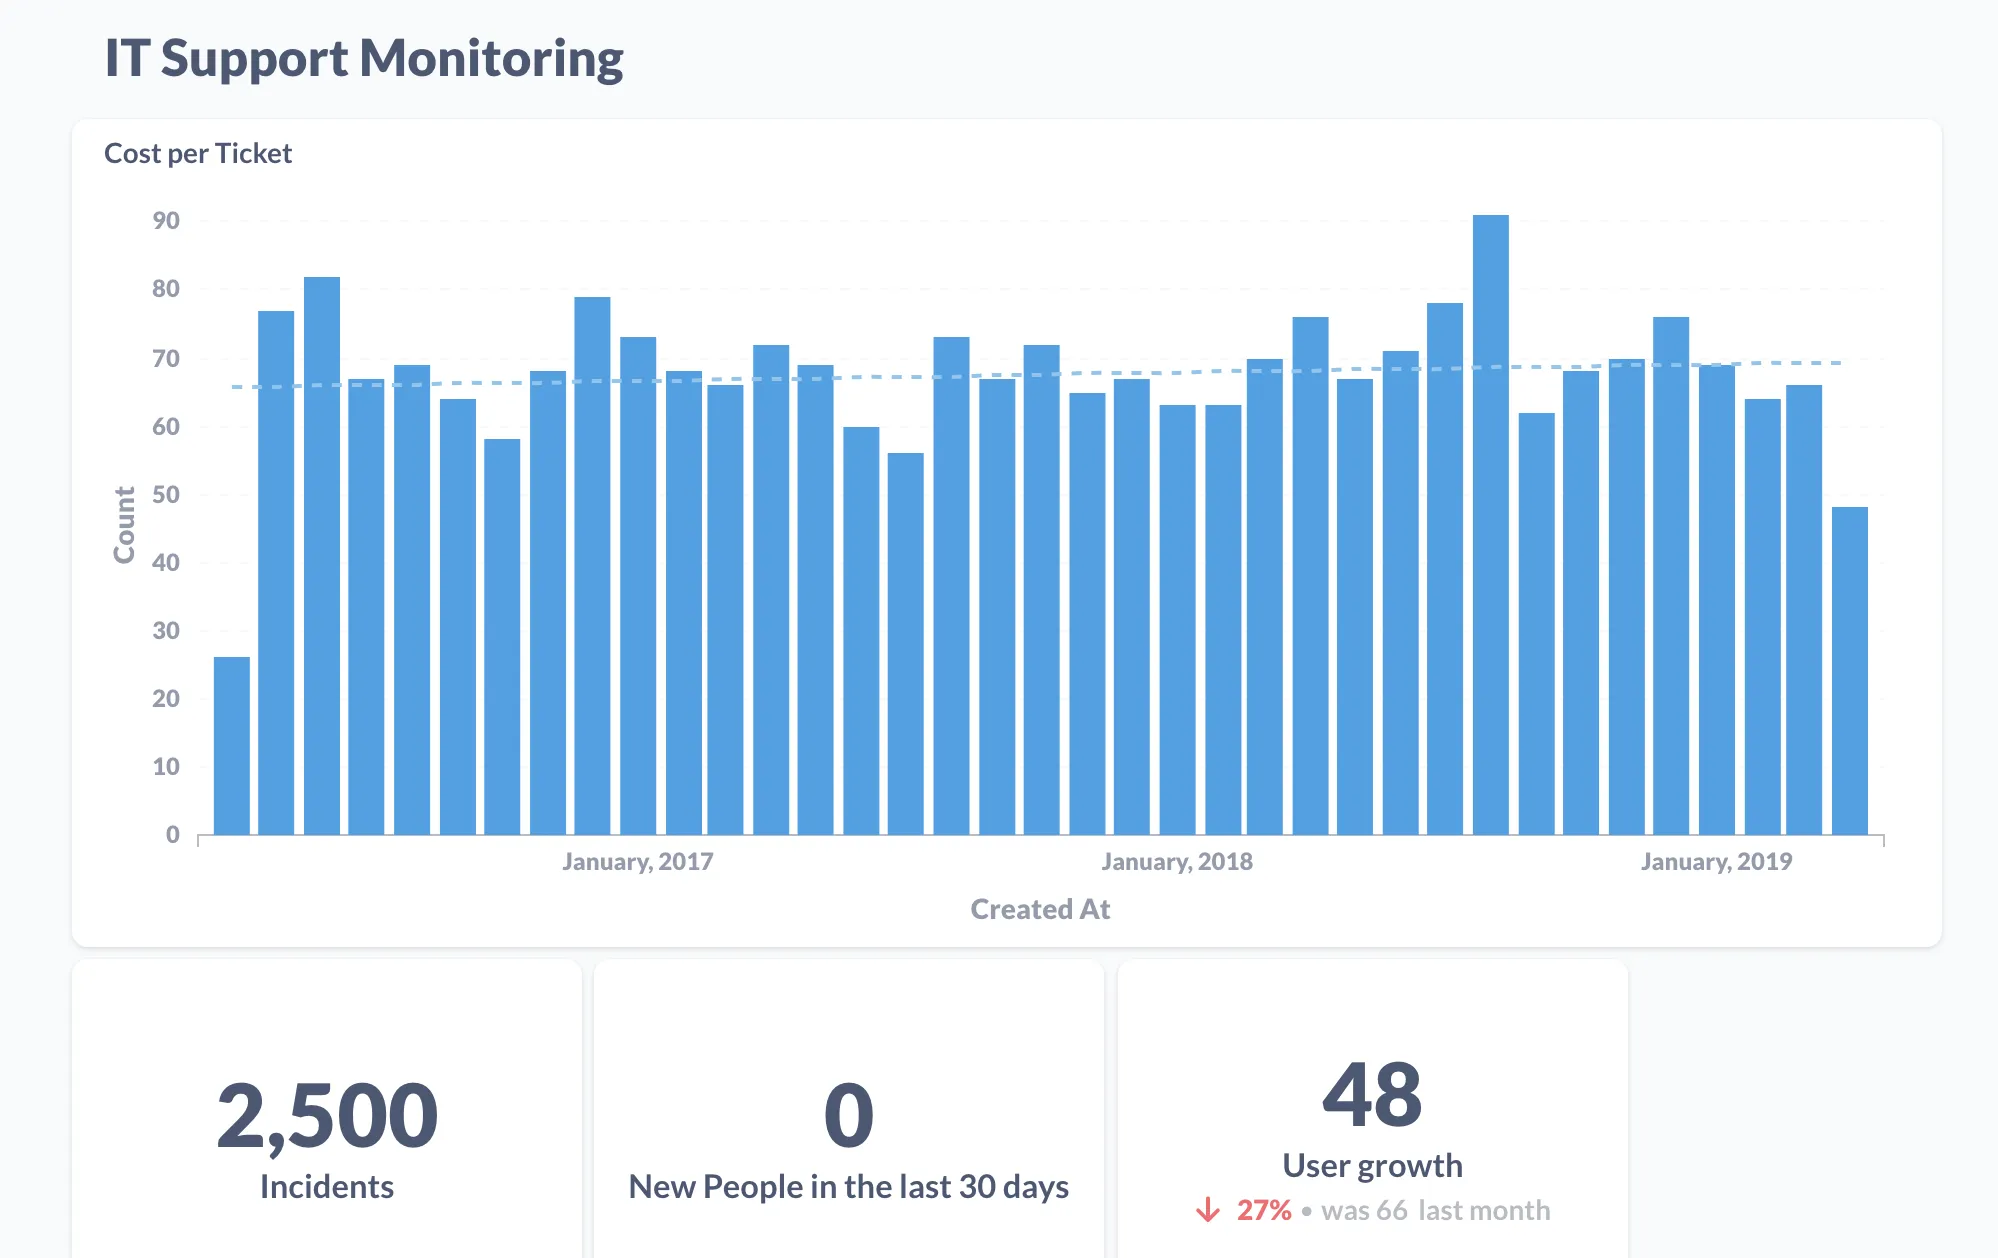Click the January, 2018 axis label
1998x1258 pixels.
(1177, 861)
